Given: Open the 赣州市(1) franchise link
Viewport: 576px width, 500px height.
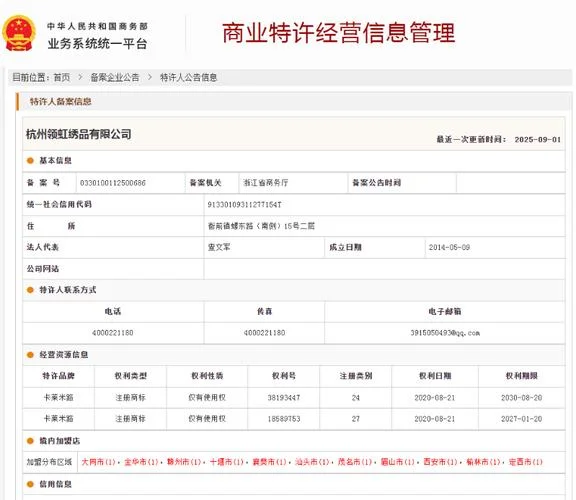Looking at the screenshot, I should coord(184,462).
